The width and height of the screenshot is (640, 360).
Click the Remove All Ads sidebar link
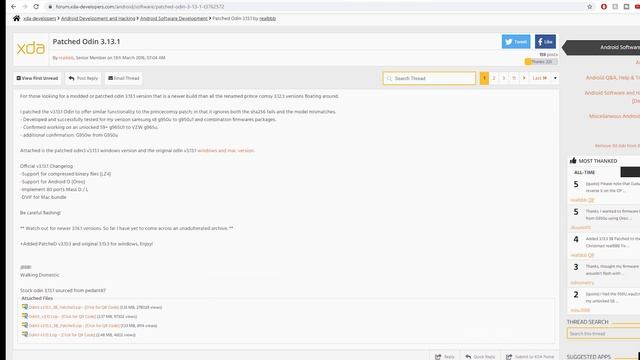[617, 146]
